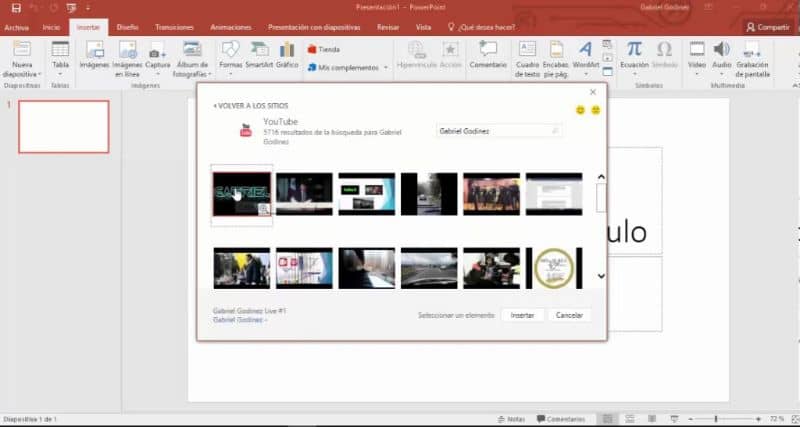The width and height of the screenshot is (800, 427).
Task: Open Comentarios from status bar
Action: click(561, 419)
